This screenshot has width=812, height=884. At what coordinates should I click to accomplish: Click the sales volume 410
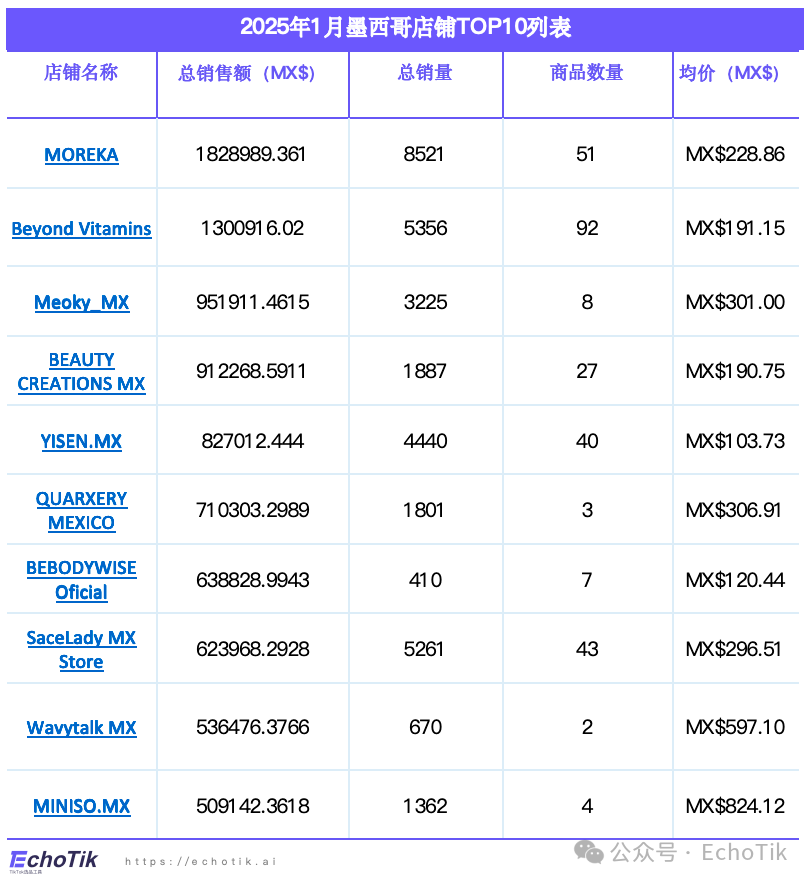click(425, 580)
